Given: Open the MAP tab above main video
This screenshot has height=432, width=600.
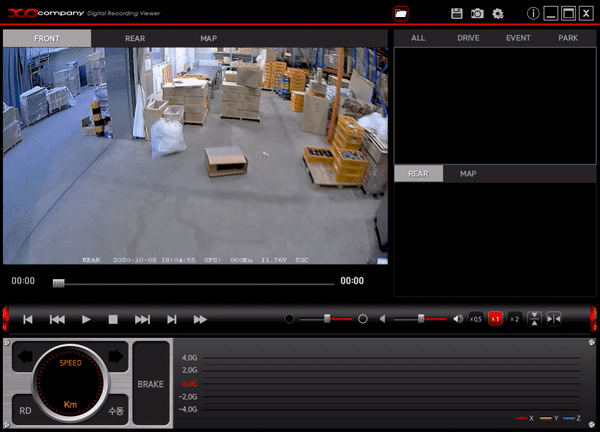Looking at the screenshot, I should [209, 38].
